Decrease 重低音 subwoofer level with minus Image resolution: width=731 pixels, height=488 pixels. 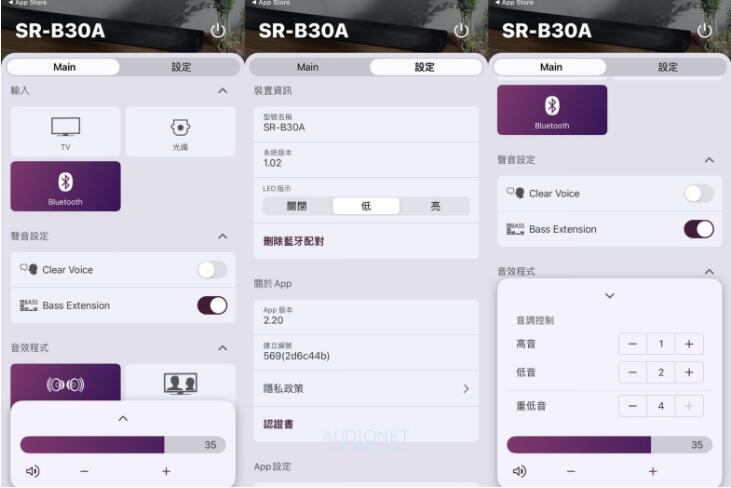(633, 406)
